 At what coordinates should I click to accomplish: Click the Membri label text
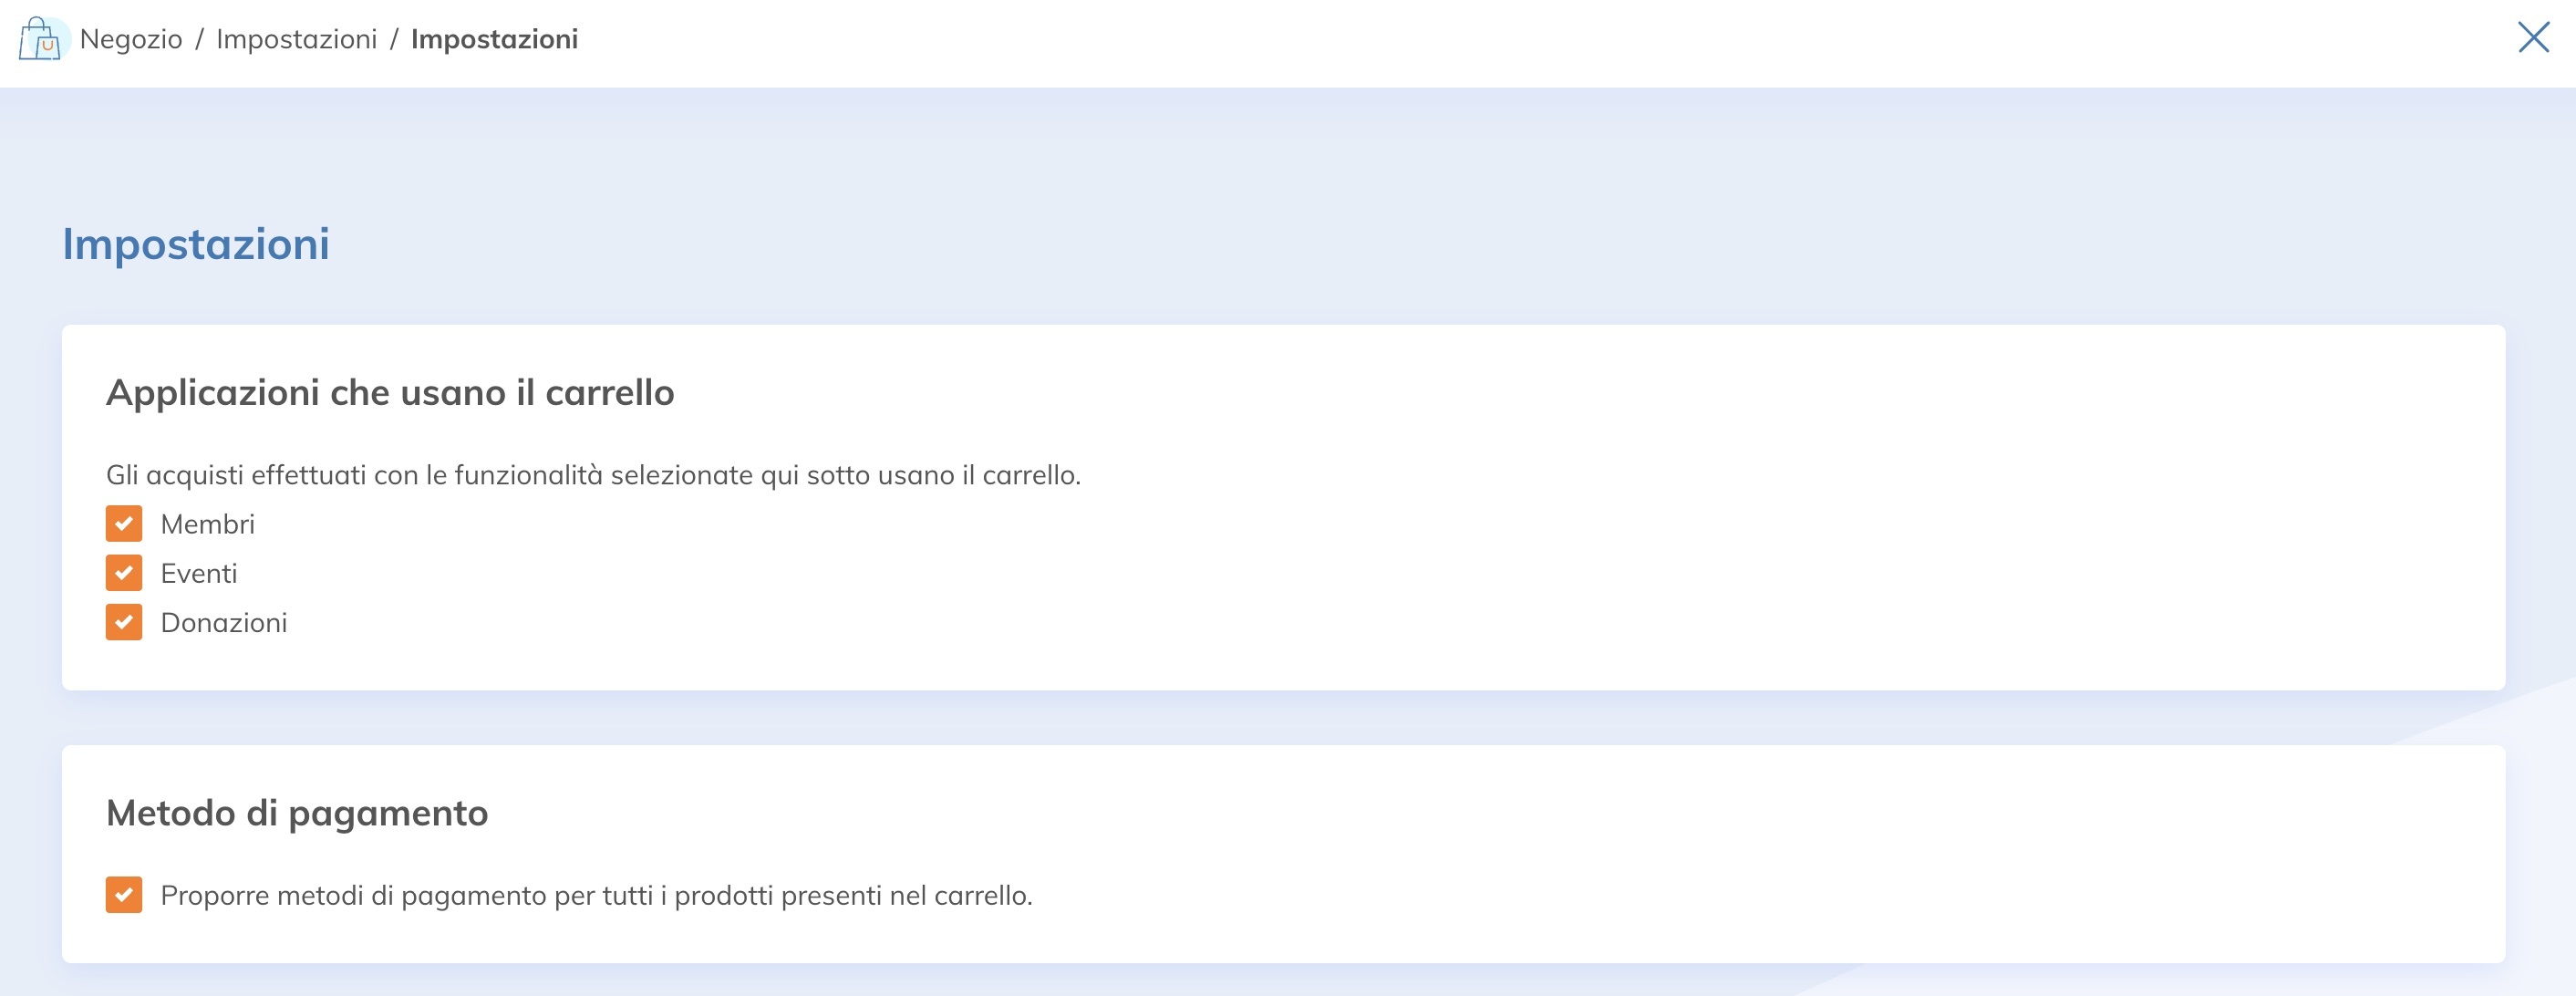(x=208, y=524)
